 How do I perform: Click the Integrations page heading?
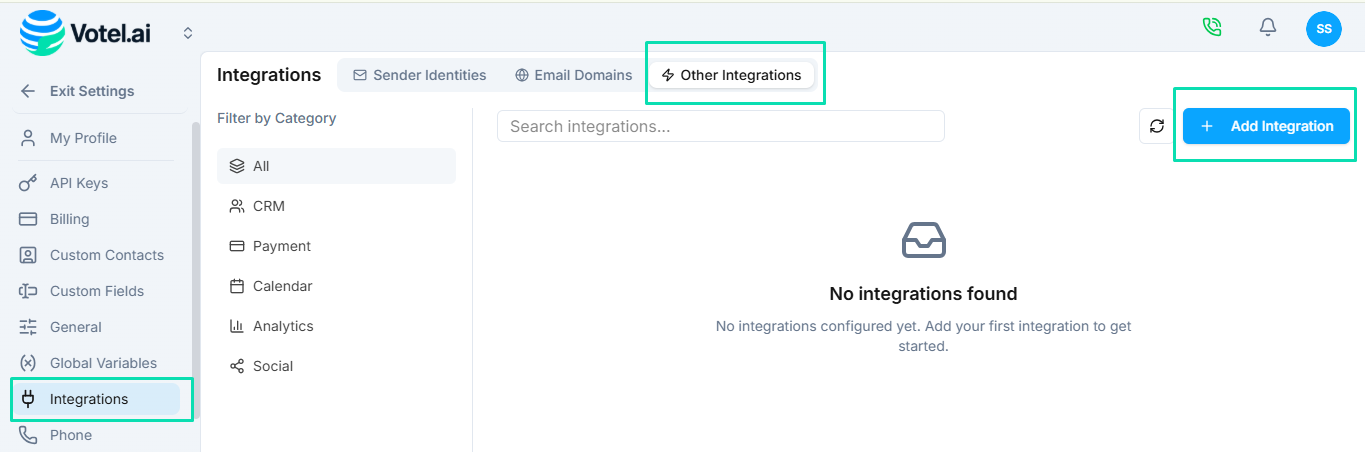269,75
